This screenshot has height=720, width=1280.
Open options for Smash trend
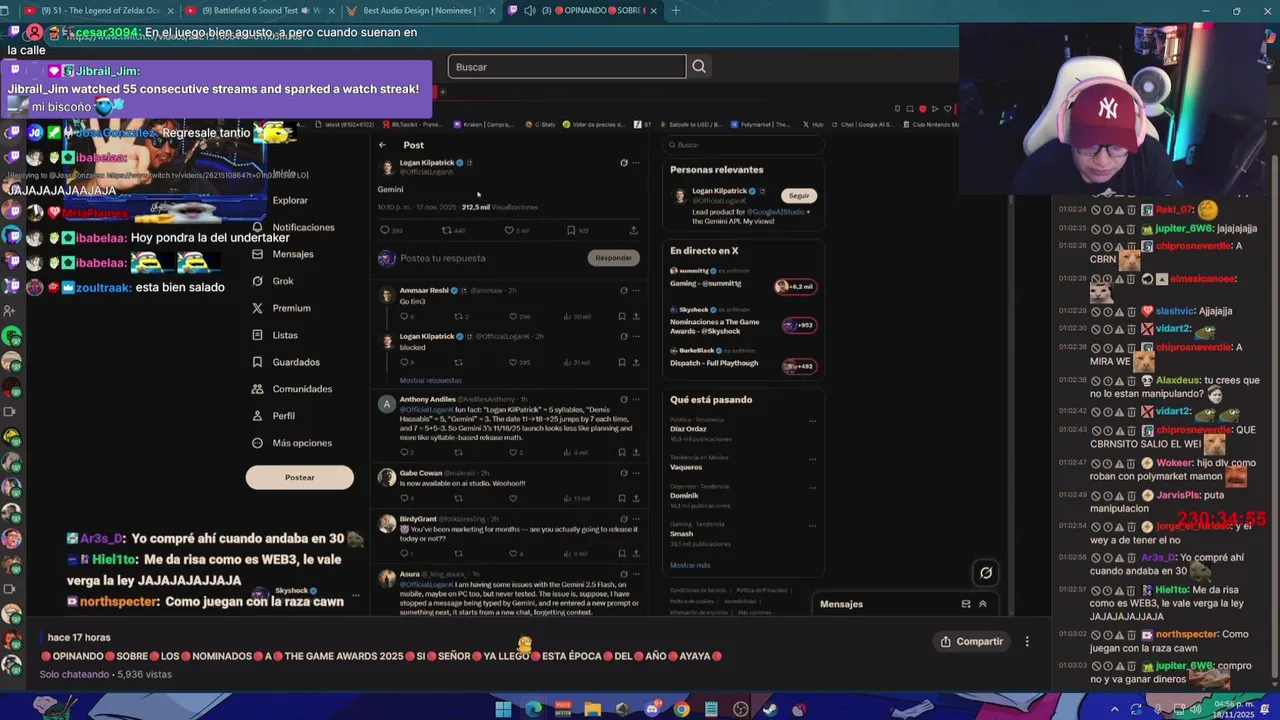click(x=812, y=526)
